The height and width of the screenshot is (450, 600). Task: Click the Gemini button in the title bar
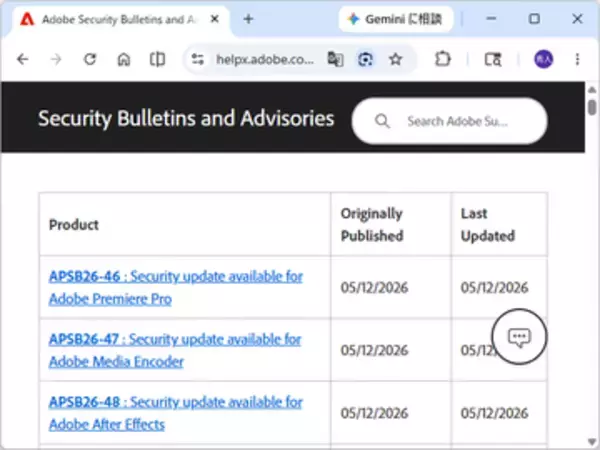pyautogui.click(x=396, y=19)
